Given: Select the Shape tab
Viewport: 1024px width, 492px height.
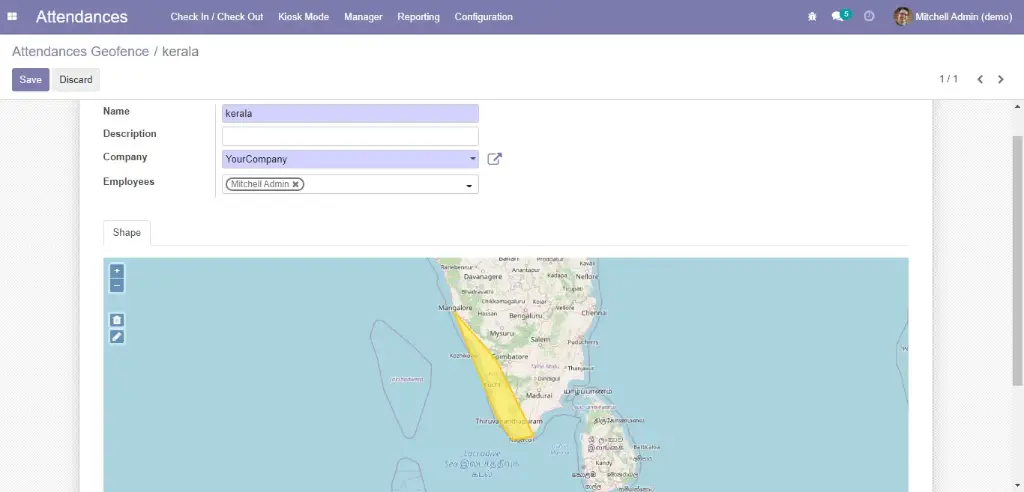Looking at the screenshot, I should click(x=127, y=232).
